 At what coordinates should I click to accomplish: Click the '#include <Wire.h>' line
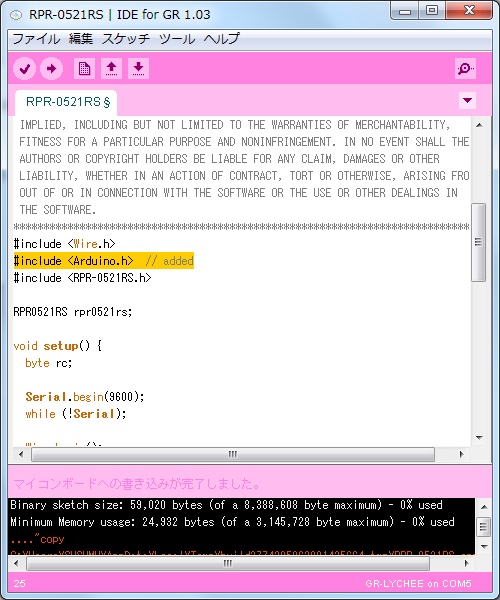(x=64, y=244)
